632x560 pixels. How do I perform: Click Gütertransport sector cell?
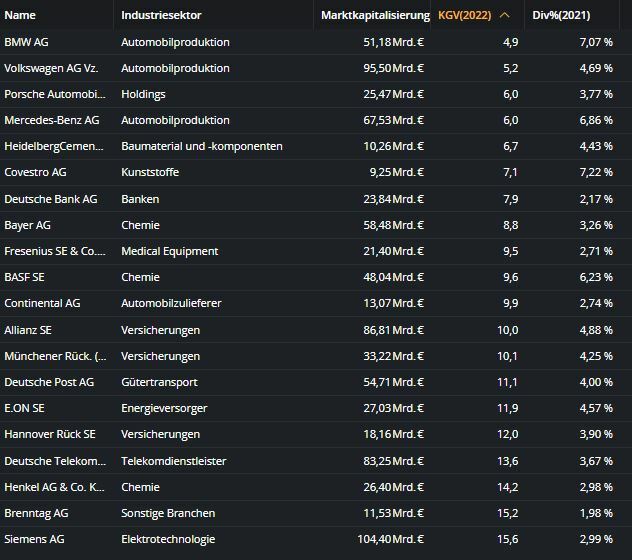(x=160, y=382)
